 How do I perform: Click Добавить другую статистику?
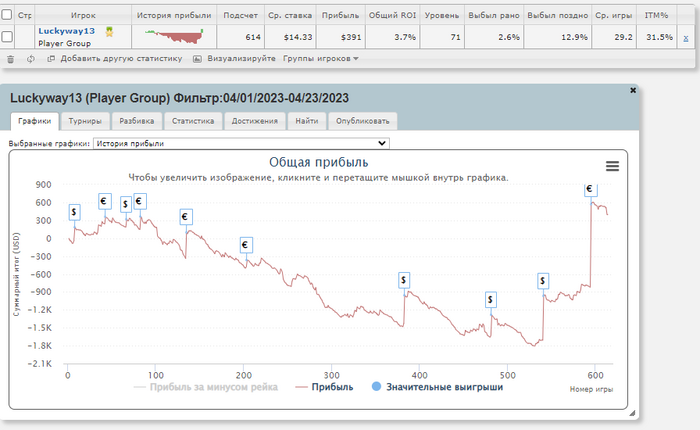coord(121,58)
